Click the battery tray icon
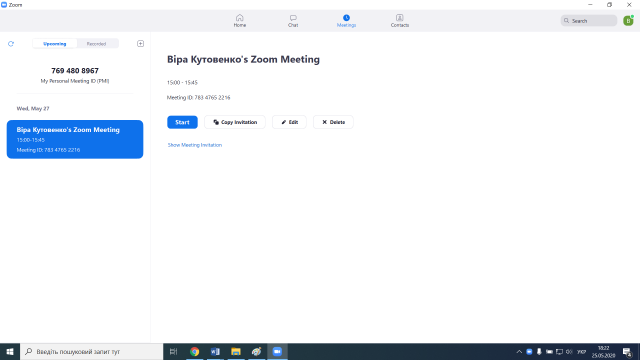Screen dimensions: 640x360 549,351
